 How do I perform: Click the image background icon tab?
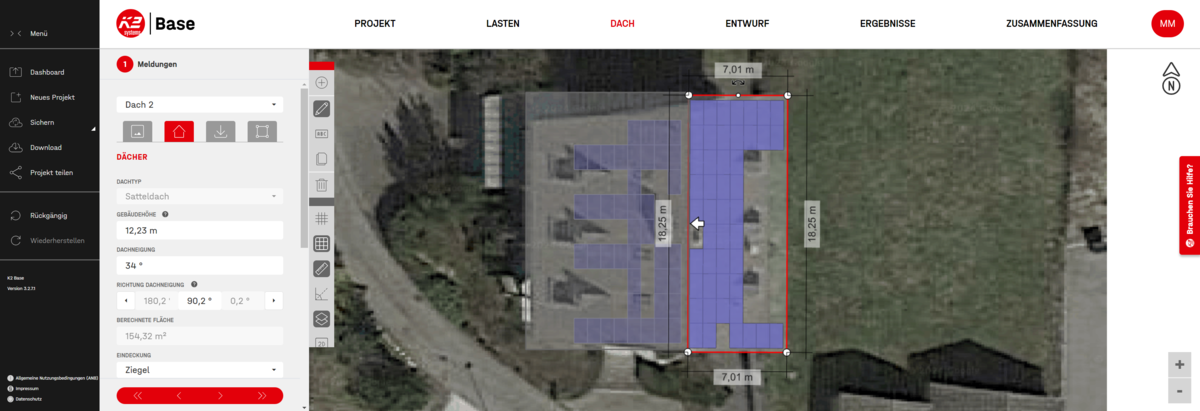click(138, 131)
